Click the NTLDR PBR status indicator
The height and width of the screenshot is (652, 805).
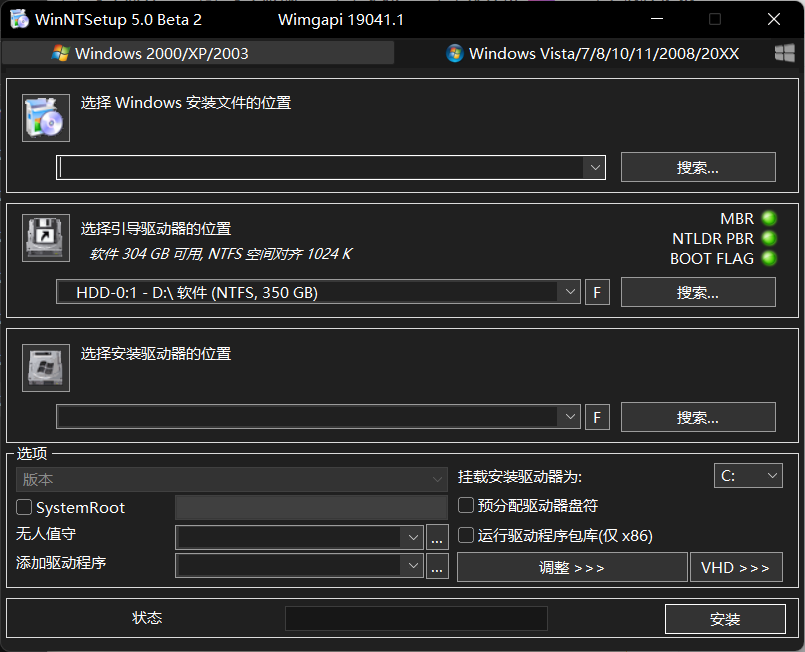click(x=768, y=238)
